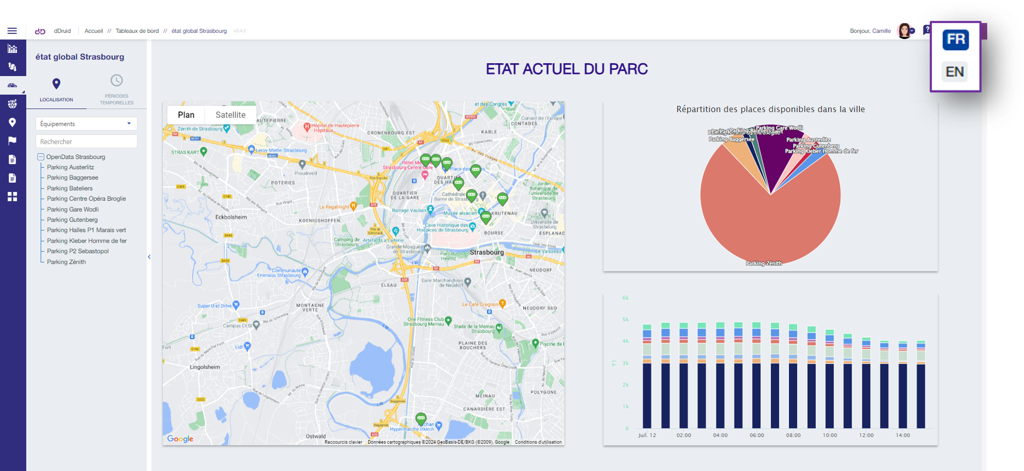
Task: Collapse the OpenData Strasbourg tree node
Action: tap(40, 157)
